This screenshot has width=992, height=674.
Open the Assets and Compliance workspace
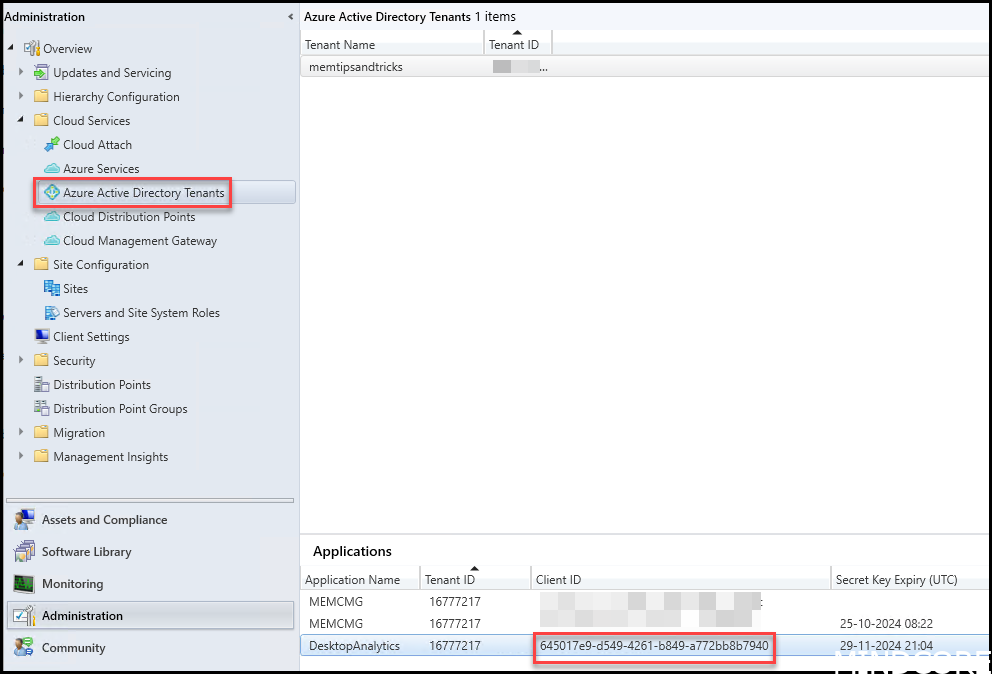pos(151,520)
